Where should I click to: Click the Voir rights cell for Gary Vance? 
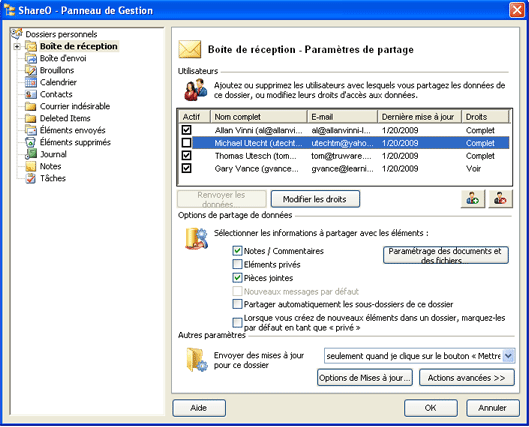pyautogui.click(x=473, y=169)
